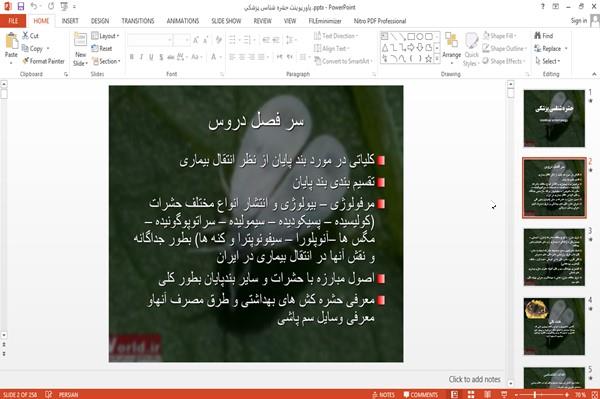Switch to the REVIEW tab
This screenshot has height=399, width=600.
coord(262,21)
